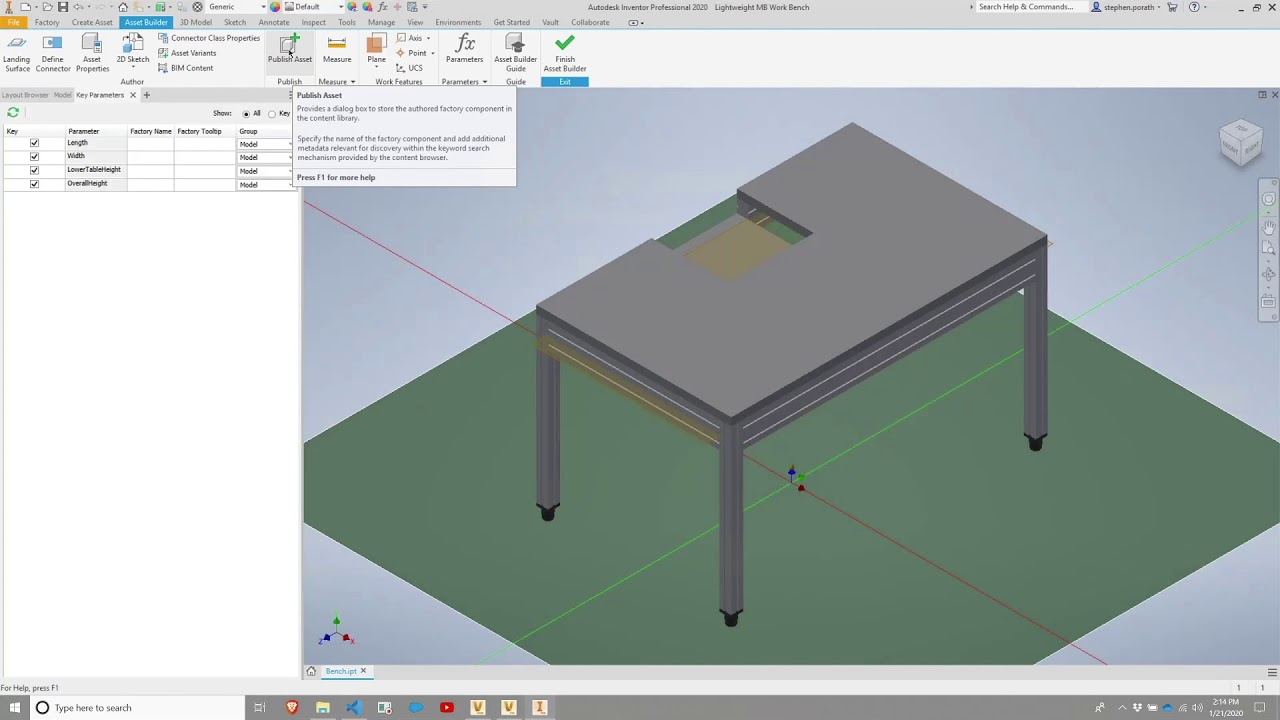The width and height of the screenshot is (1280, 720).
Task: Close the Key Parameters tab
Action: (132, 95)
